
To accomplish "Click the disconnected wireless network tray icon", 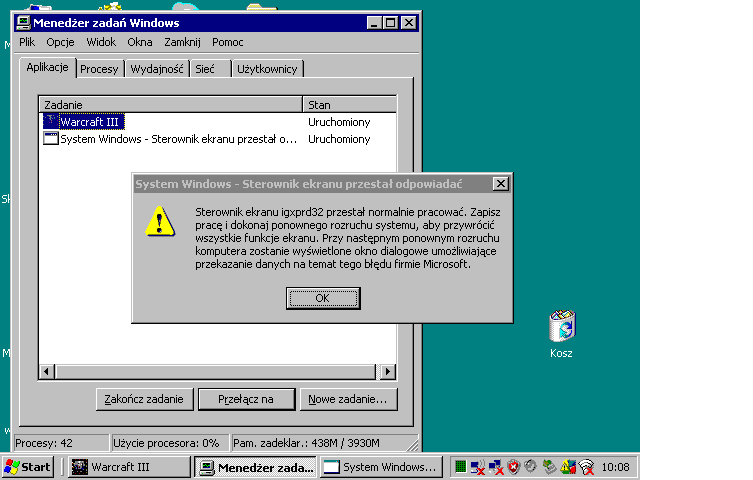I will click(586, 466).
